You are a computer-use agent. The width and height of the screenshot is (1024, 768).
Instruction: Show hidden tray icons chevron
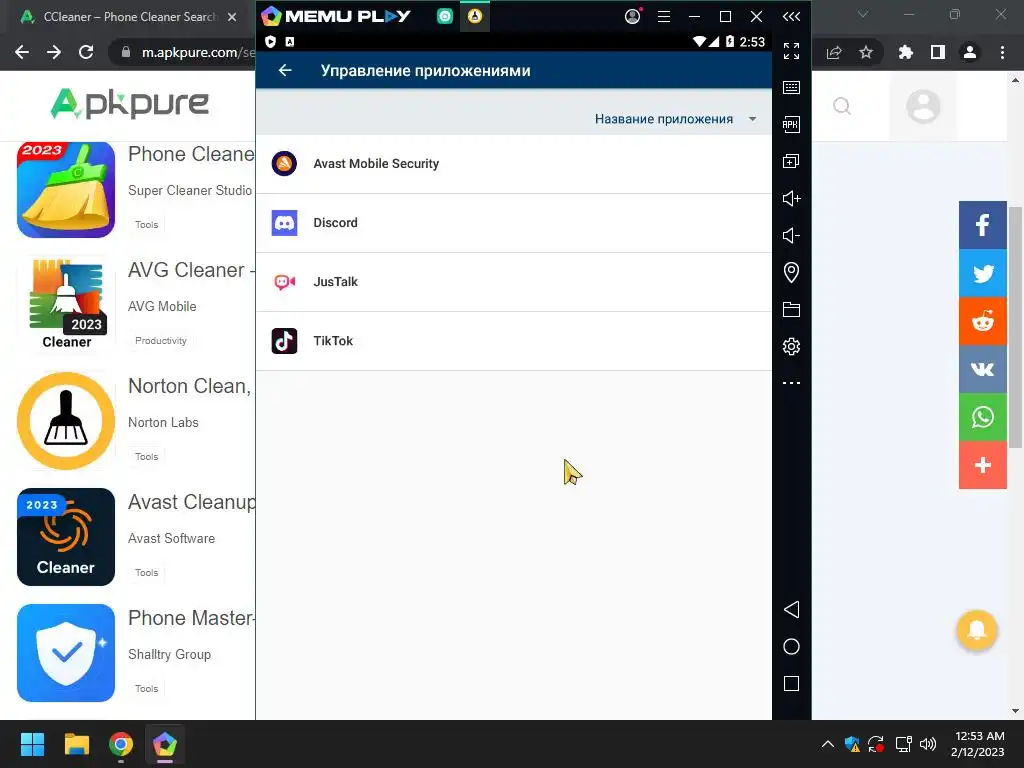click(x=827, y=744)
